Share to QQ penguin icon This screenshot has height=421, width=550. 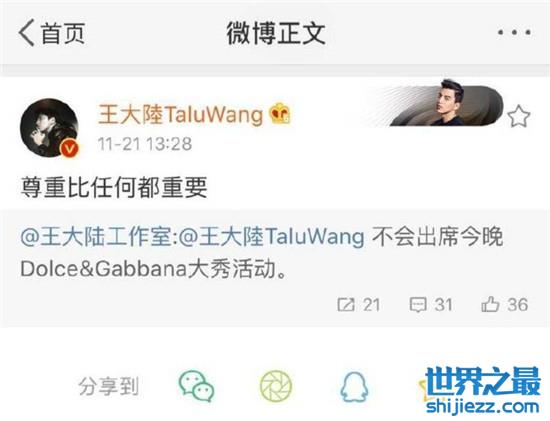tap(354, 387)
